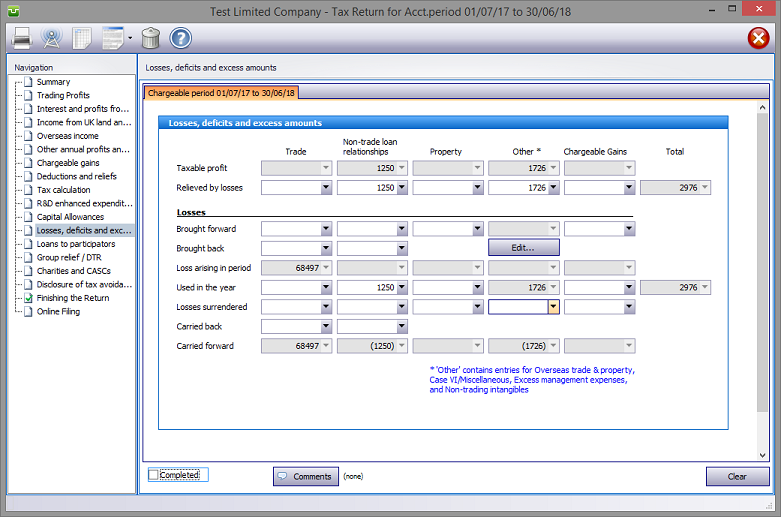781x517 pixels.
Task: Open Income from UK land item
Action: point(84,122)
